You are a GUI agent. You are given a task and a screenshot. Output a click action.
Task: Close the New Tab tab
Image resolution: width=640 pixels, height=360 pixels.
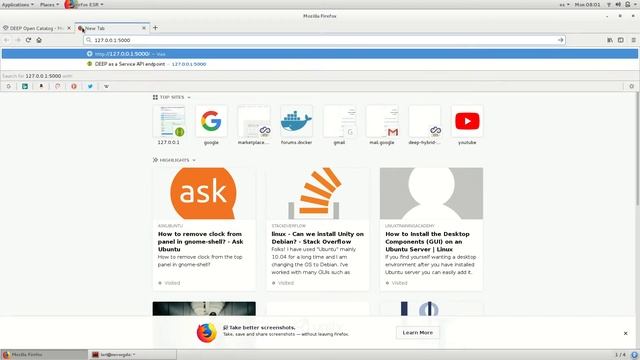pyautogui.click(x=144, y=28)
